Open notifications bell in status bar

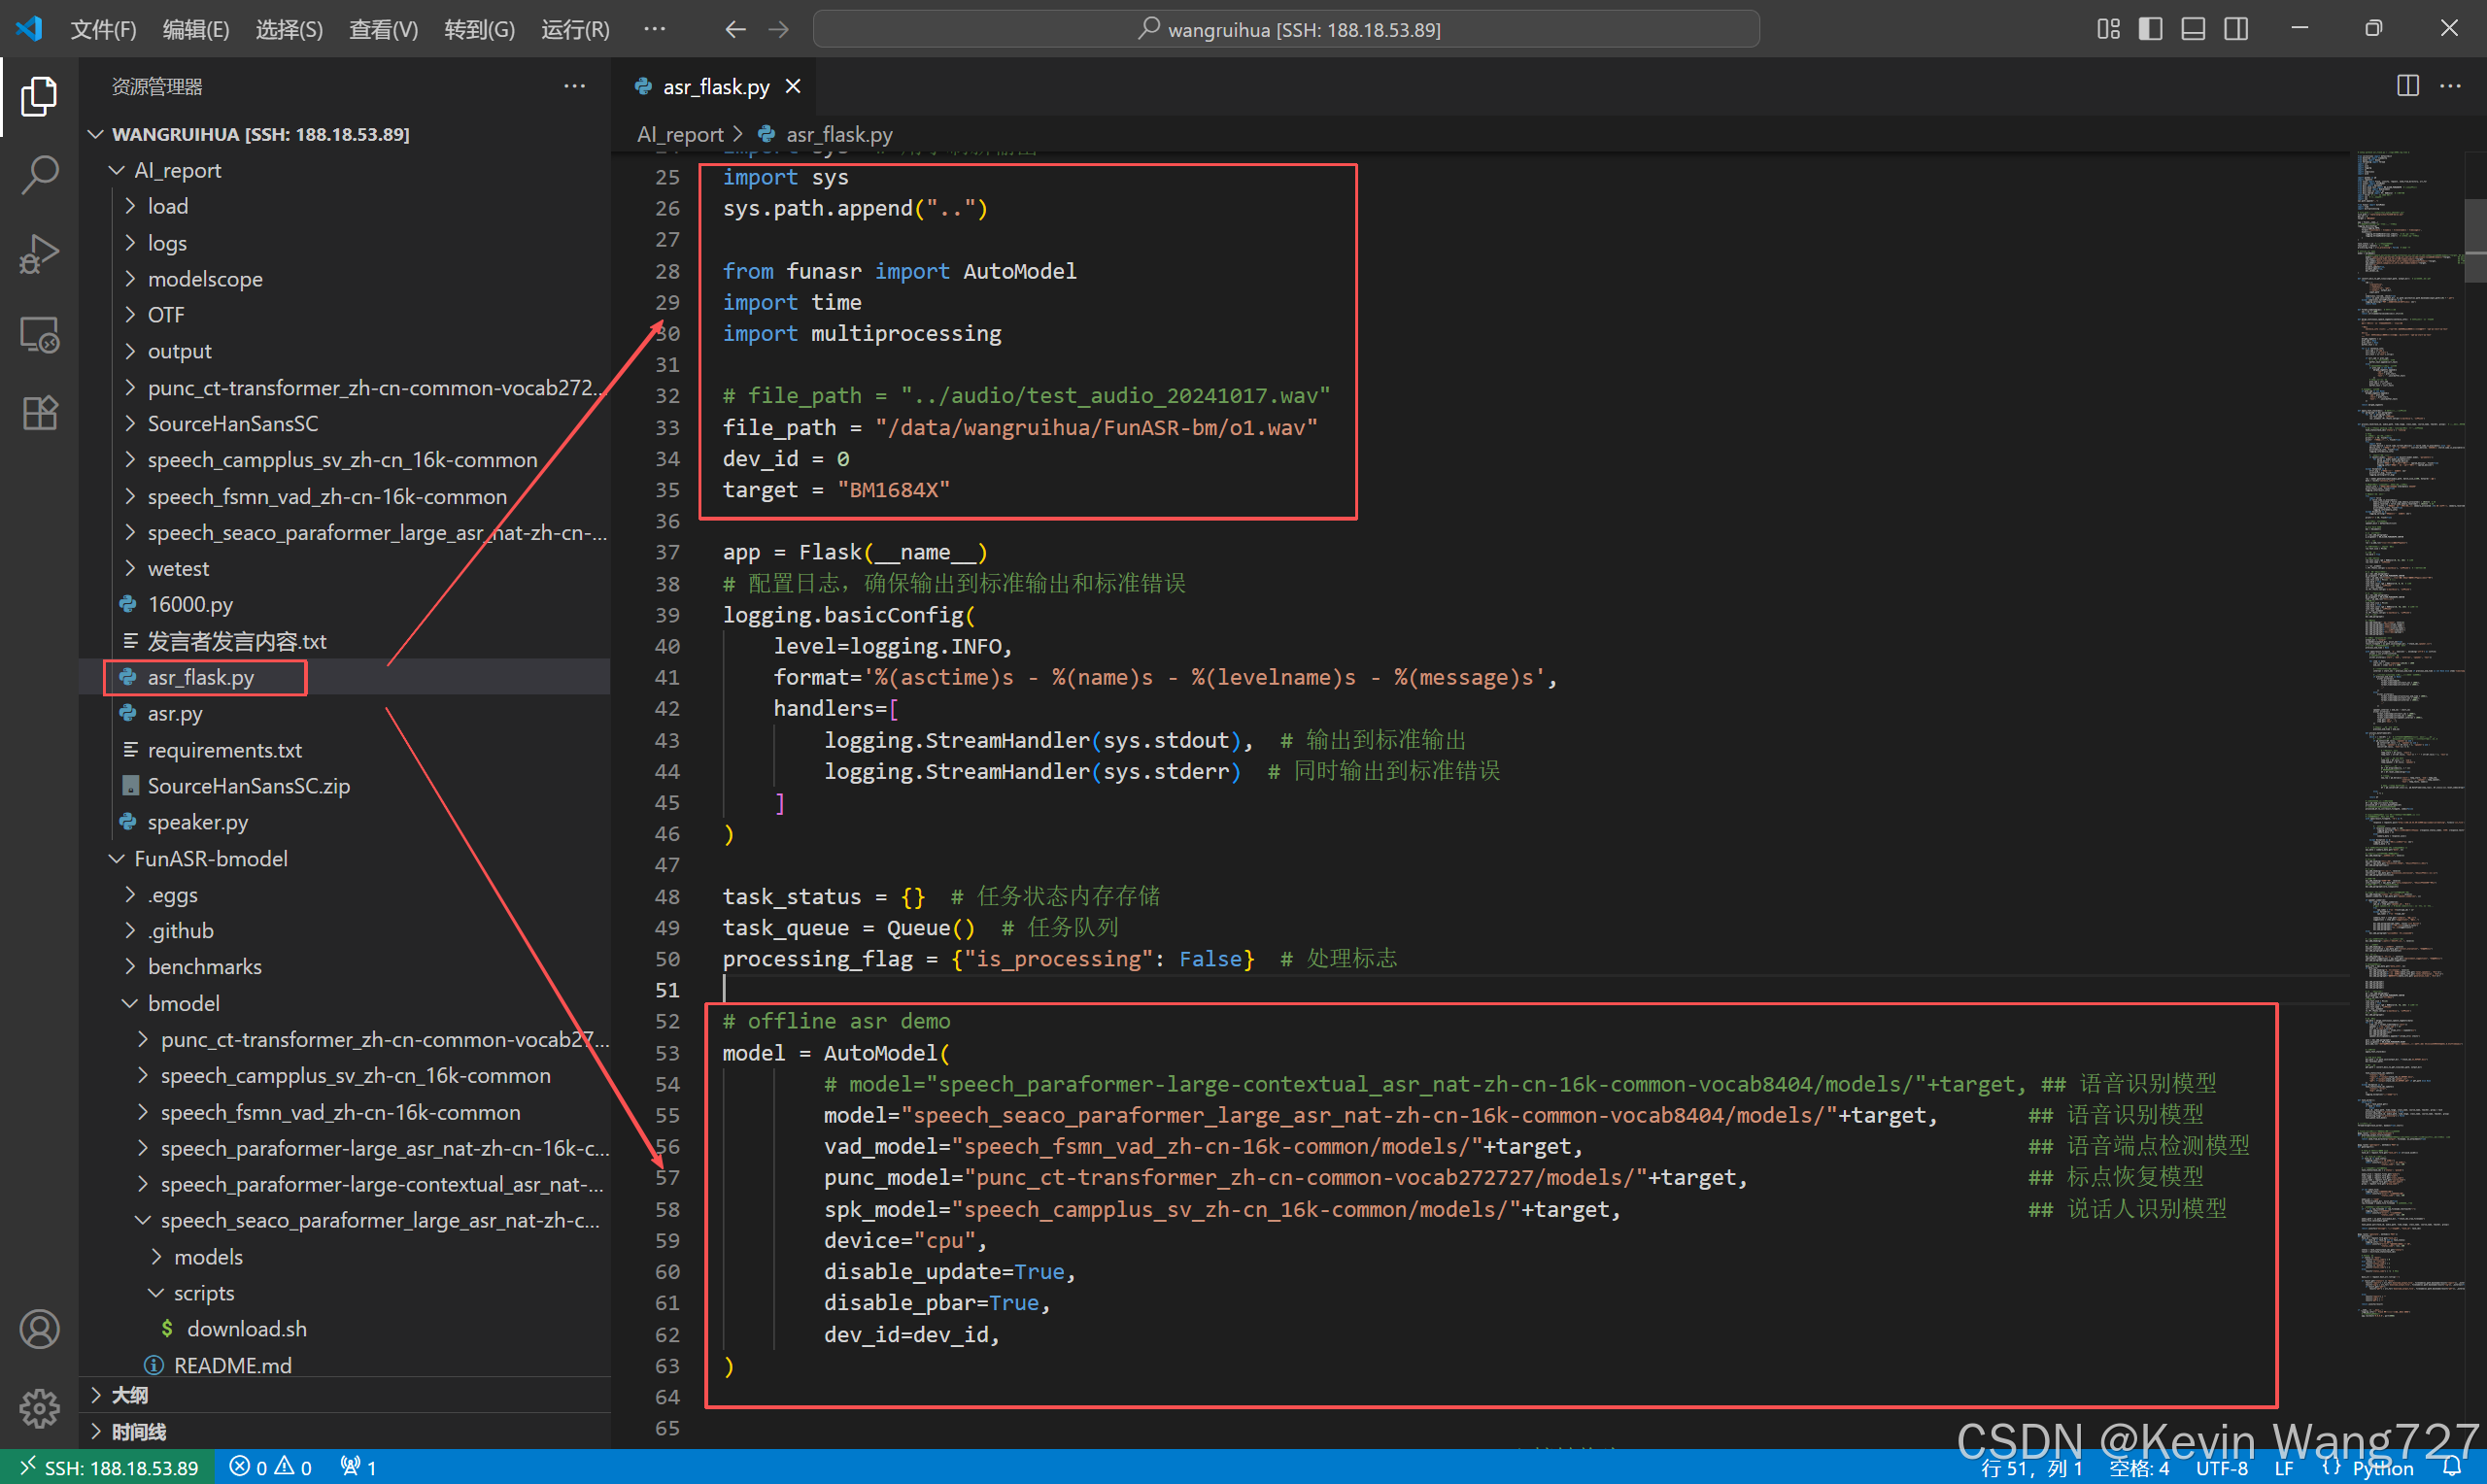[2451, 1467]
